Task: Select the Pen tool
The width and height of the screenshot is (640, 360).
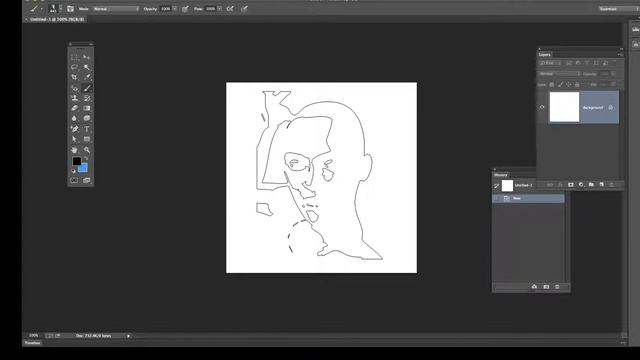Action: [74, 129]
